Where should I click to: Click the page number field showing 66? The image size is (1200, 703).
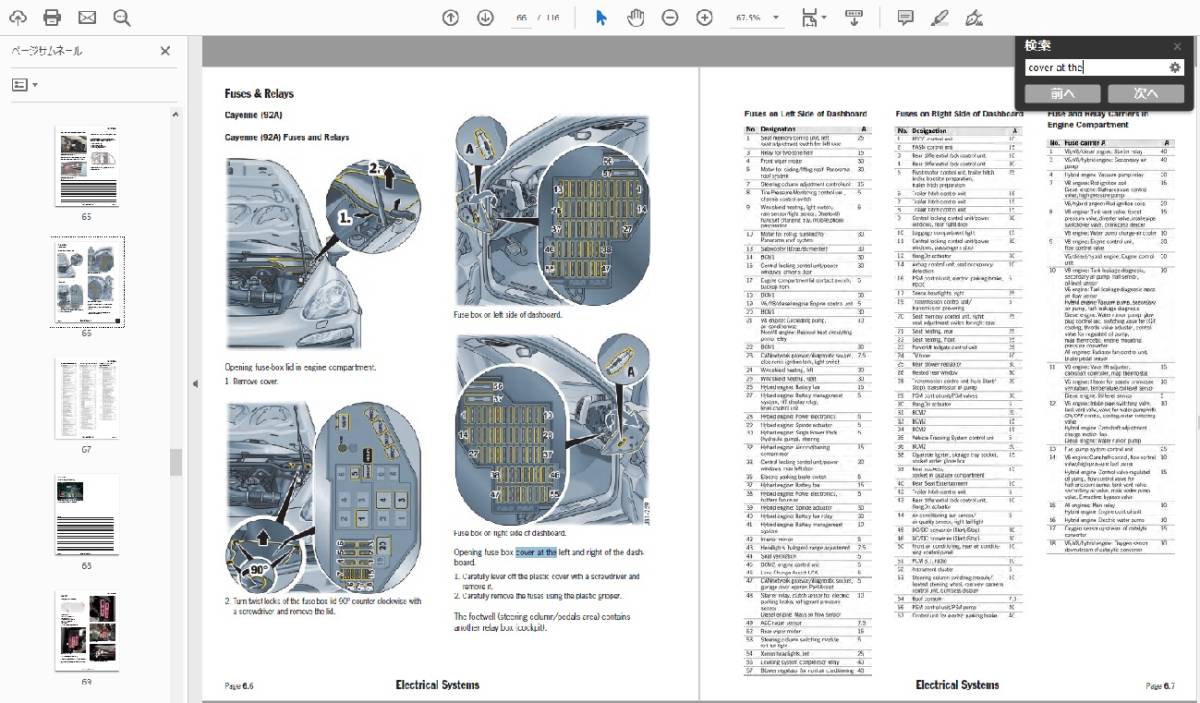click(520, 17)
